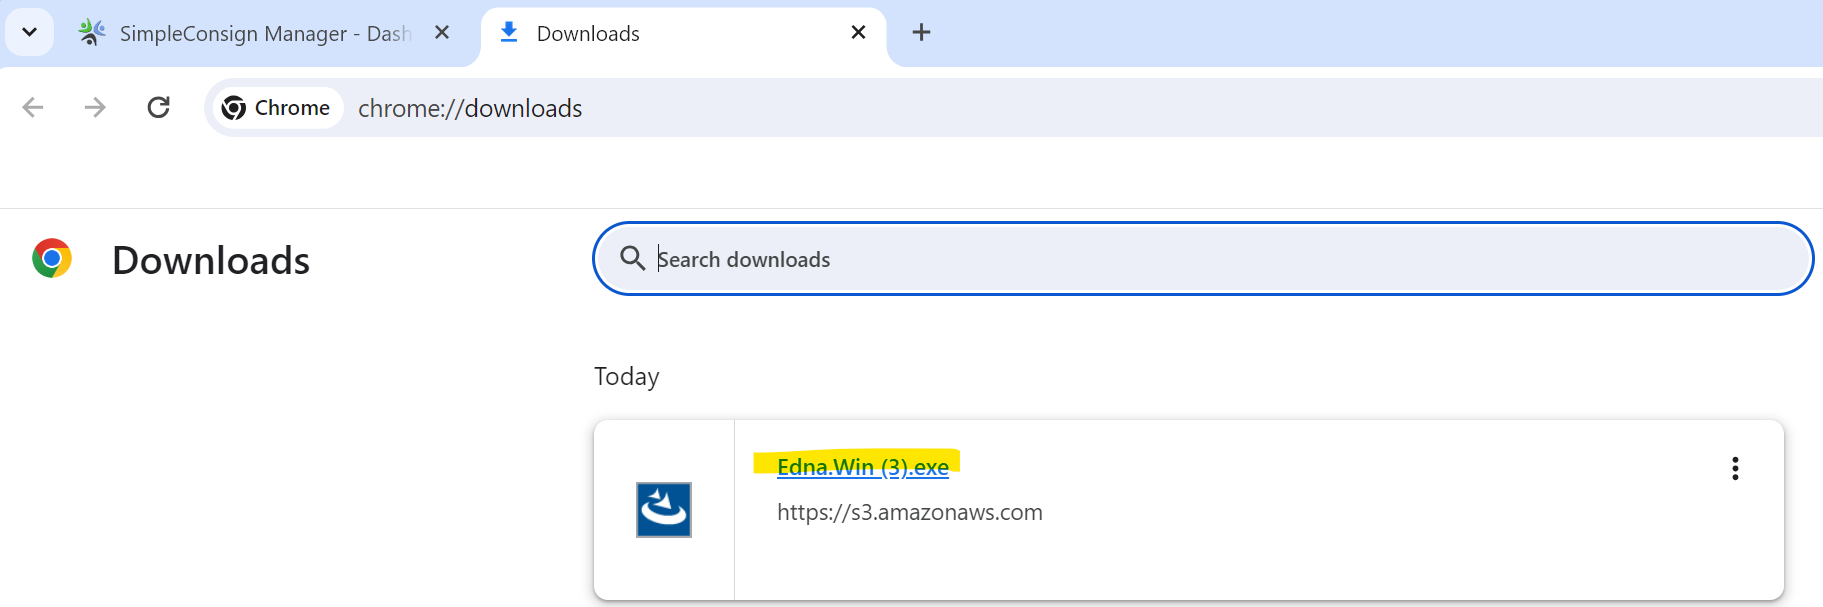
Task: Close the SimpleConsign Manager tab
Action: point(442,33)
